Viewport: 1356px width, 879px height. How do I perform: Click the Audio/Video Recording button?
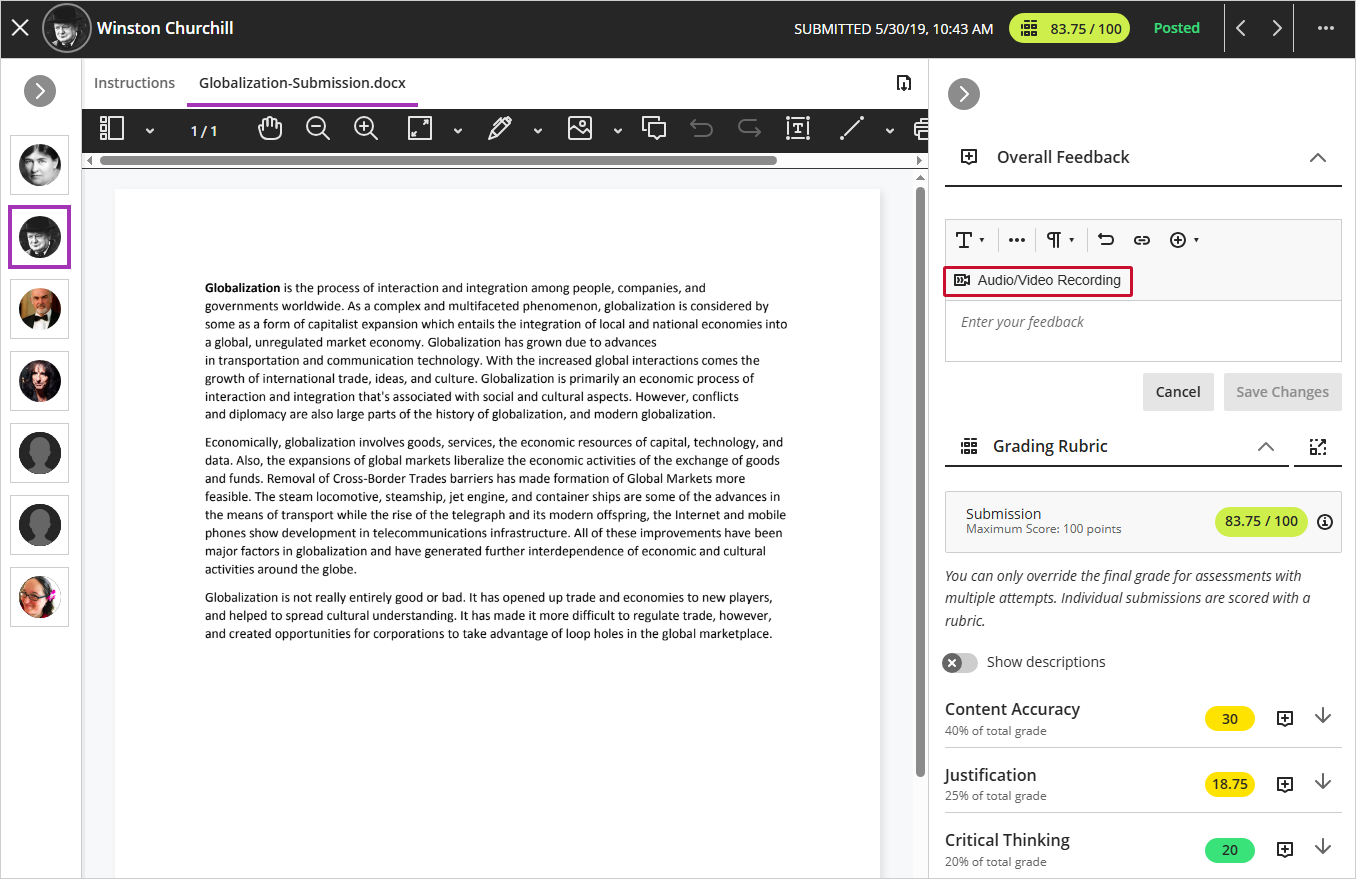point(1038,281)
